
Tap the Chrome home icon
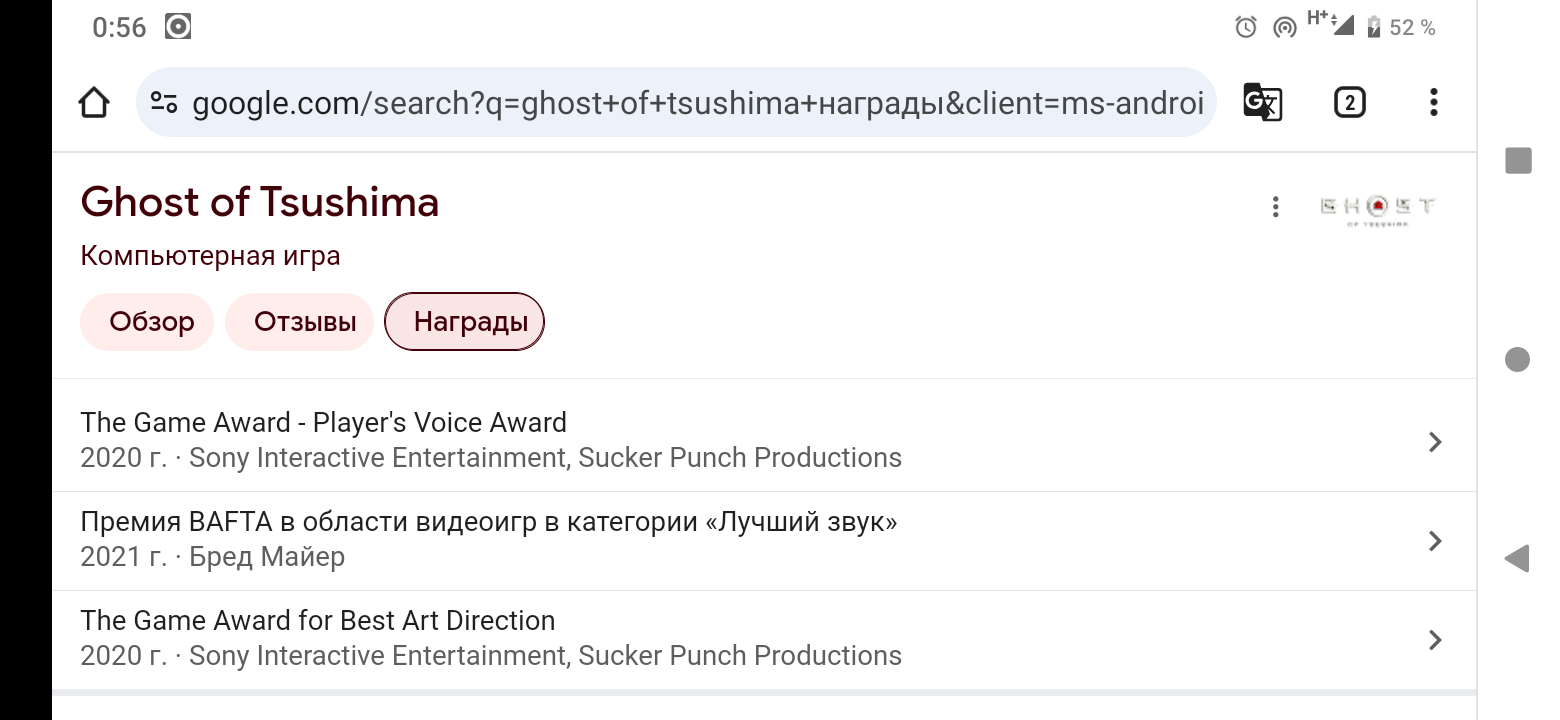pyautogui.click(x=94, y=102)
